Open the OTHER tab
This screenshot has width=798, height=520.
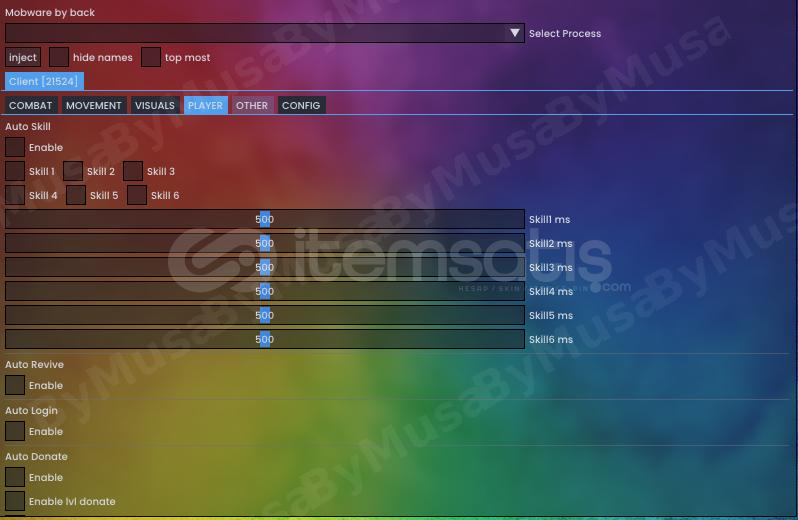tap(252, 105)
